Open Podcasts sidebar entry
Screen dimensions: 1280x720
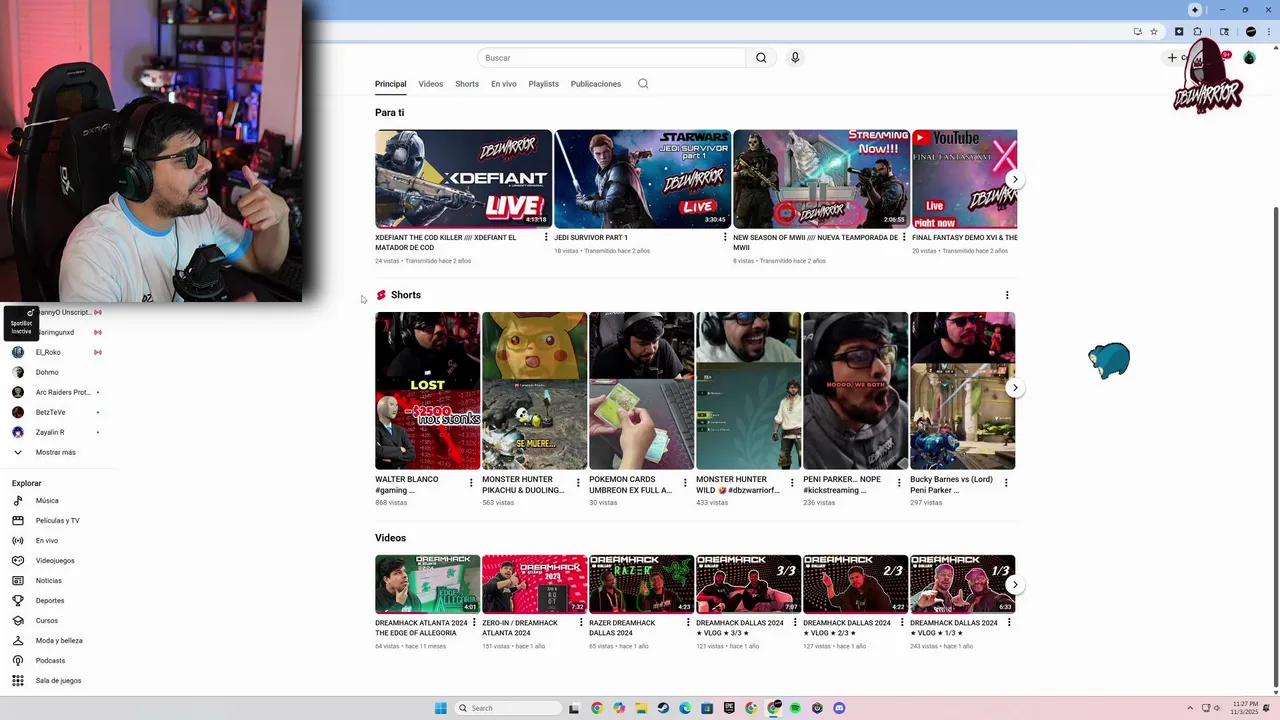coord(50,660)
